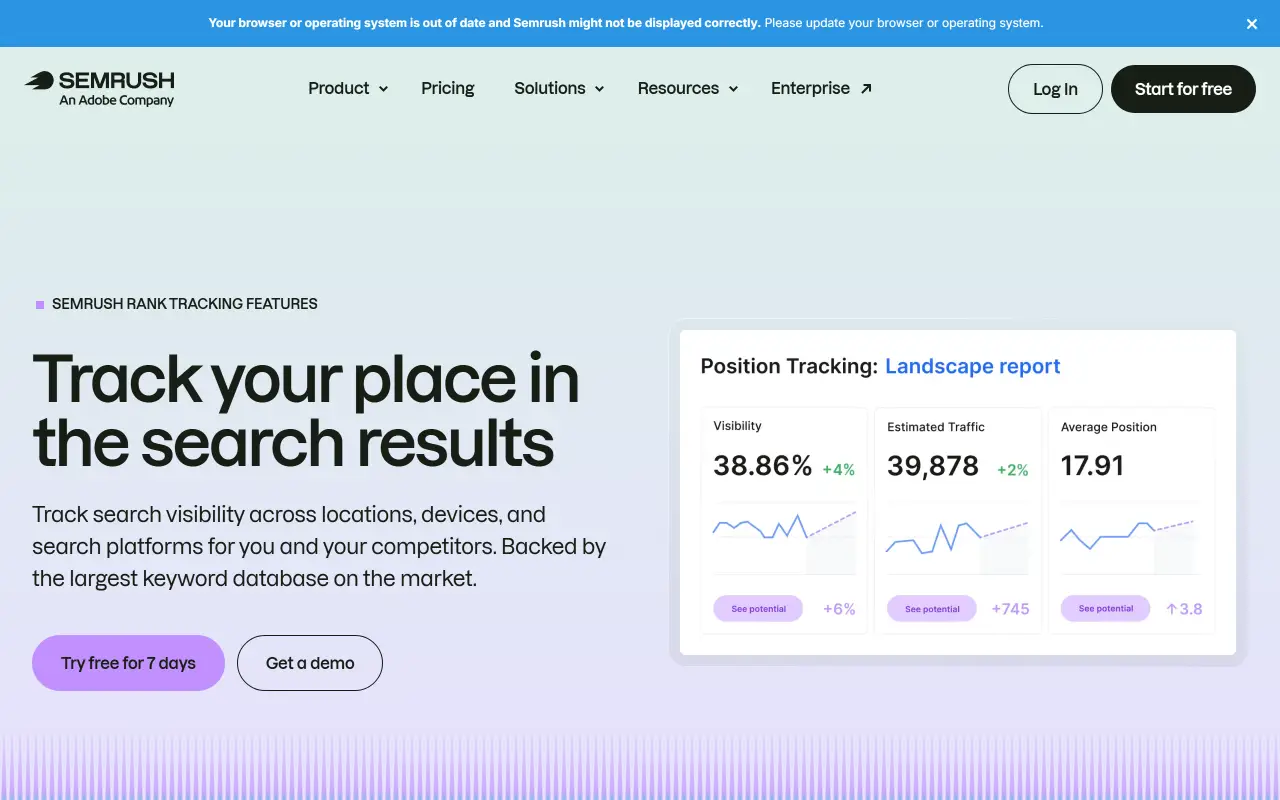Open the Resources menu

click(x=688, y=88)
